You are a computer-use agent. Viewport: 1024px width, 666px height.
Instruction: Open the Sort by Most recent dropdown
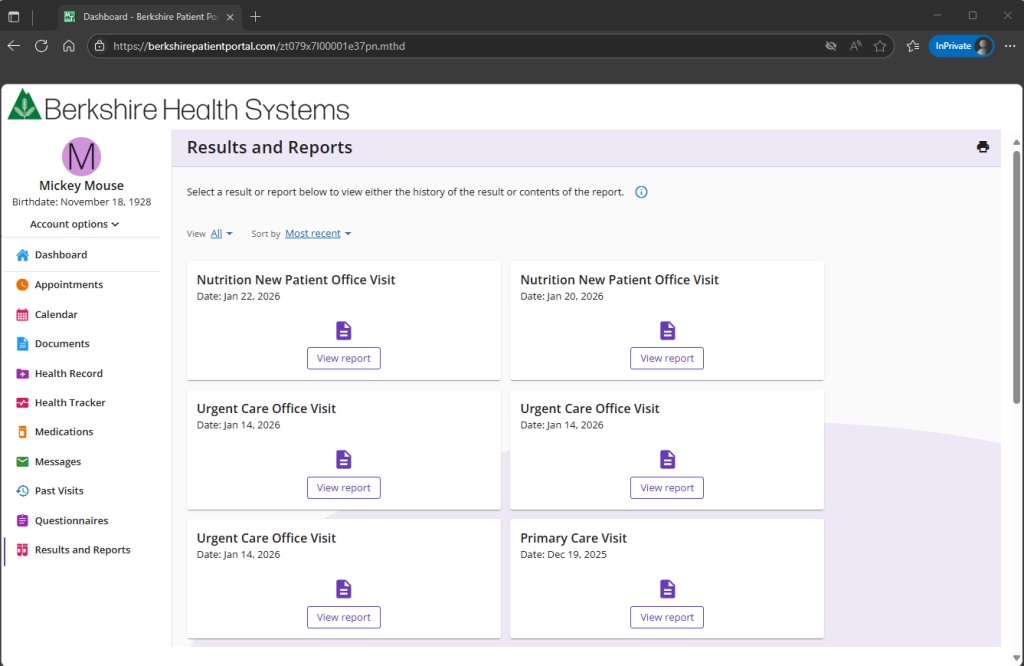[318, 234]
